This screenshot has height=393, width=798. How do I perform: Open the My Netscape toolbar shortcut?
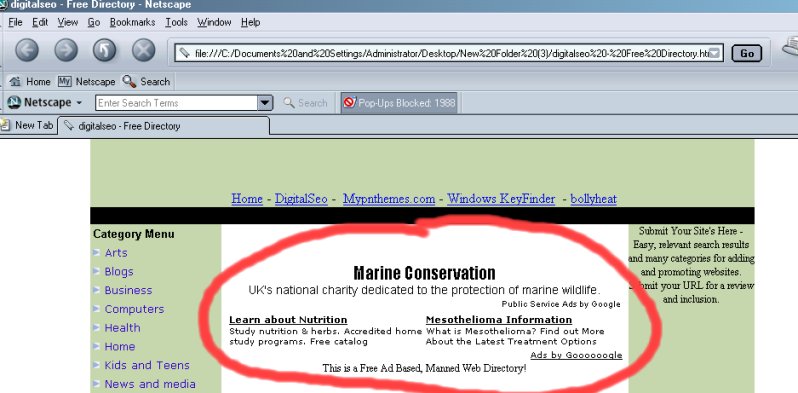(87, 81)
